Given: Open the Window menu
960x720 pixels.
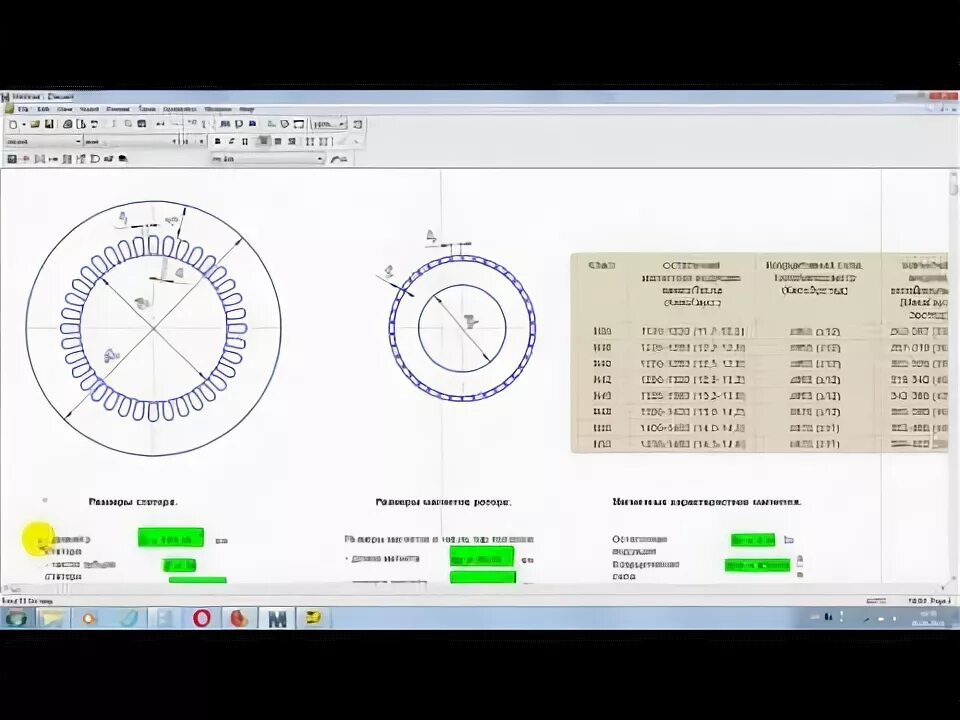Looking at the screenshot, I should click(x=218, y=109).
